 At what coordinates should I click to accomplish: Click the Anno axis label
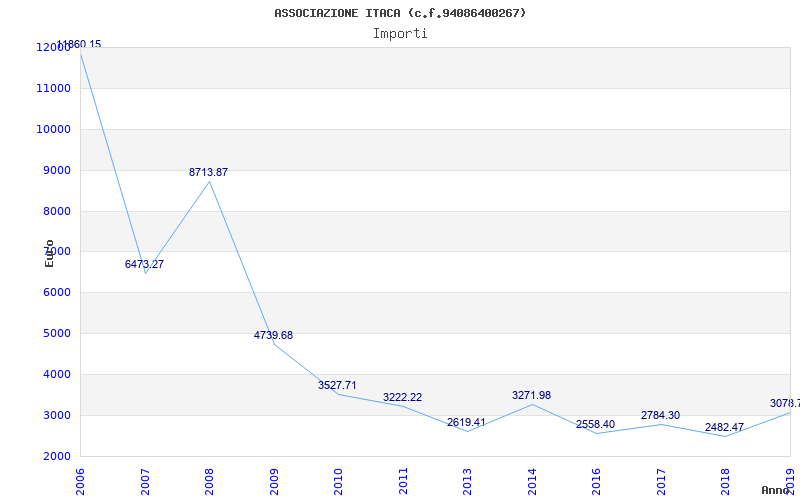775,490
